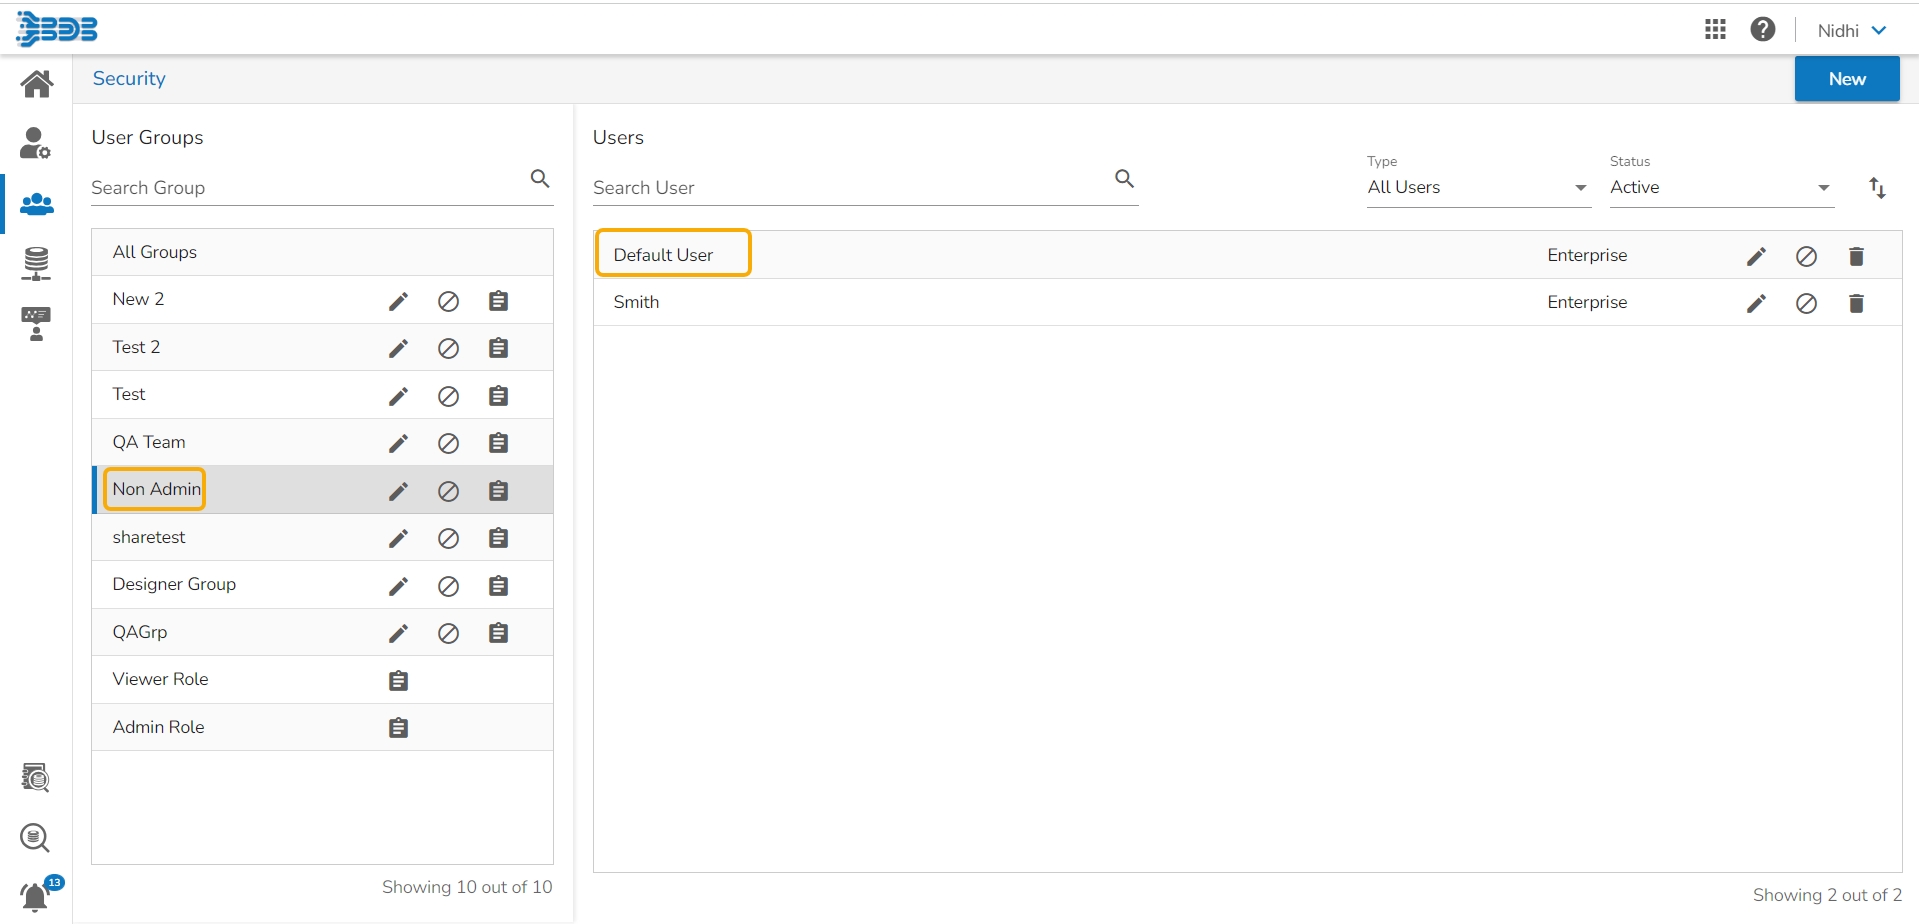Expand the Type dropdown showing All Users
Viewport: 1919px width, 924px height.
[1478, 188]
